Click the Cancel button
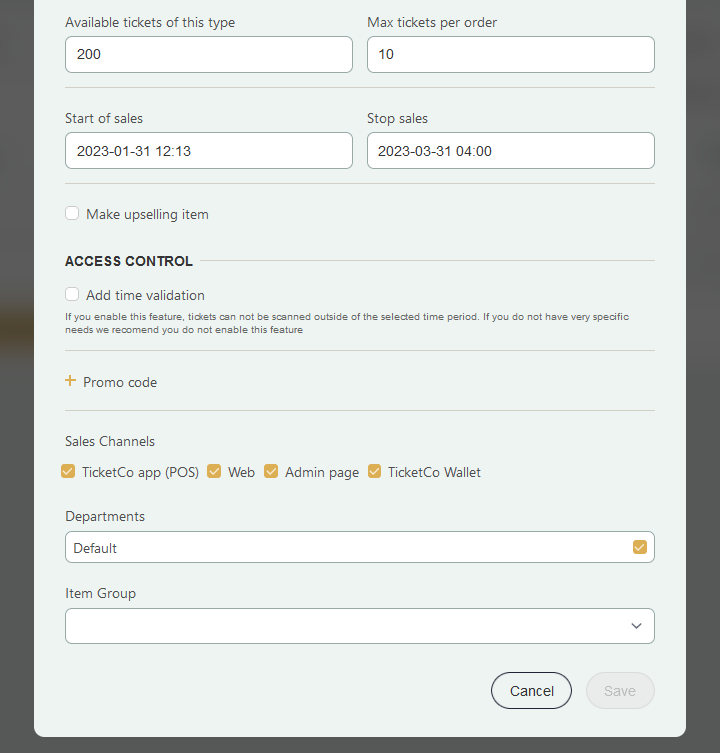 pyautogui.click(x=531, y=691)
